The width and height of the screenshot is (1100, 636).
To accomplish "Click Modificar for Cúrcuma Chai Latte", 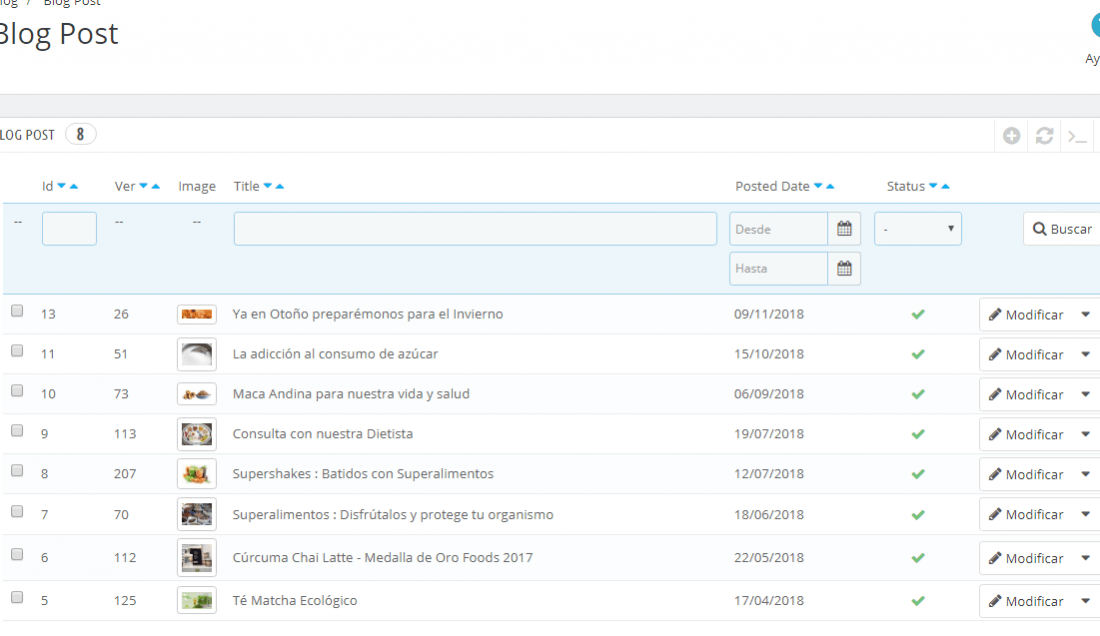I will tap(1026, 559).
